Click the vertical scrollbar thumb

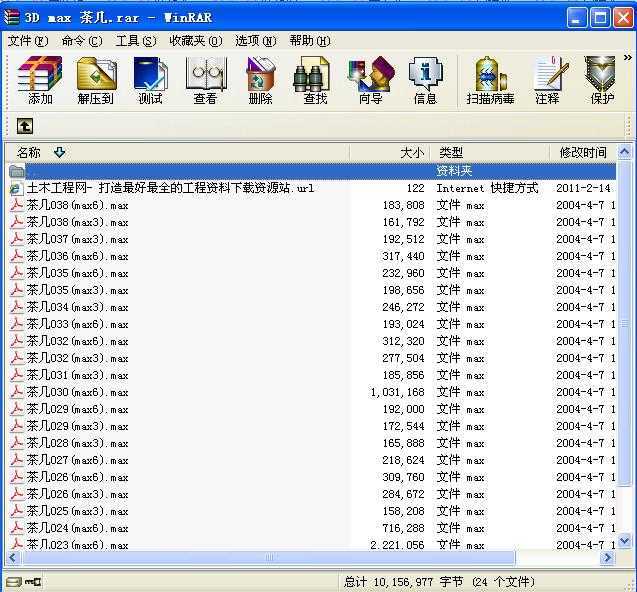pyautogui.click(x=624, y=323)
